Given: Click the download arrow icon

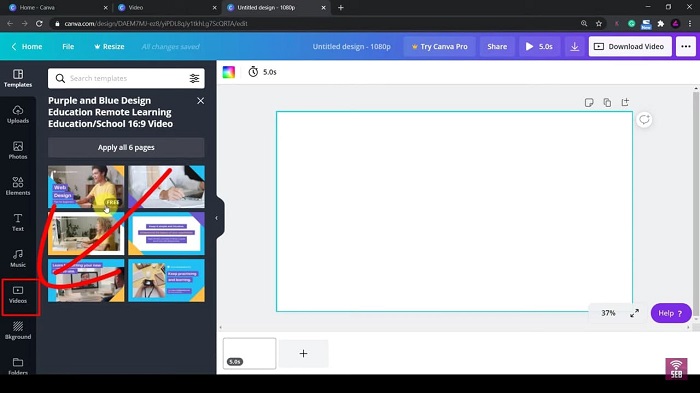Looking at the screenshot, I should 575,46.
